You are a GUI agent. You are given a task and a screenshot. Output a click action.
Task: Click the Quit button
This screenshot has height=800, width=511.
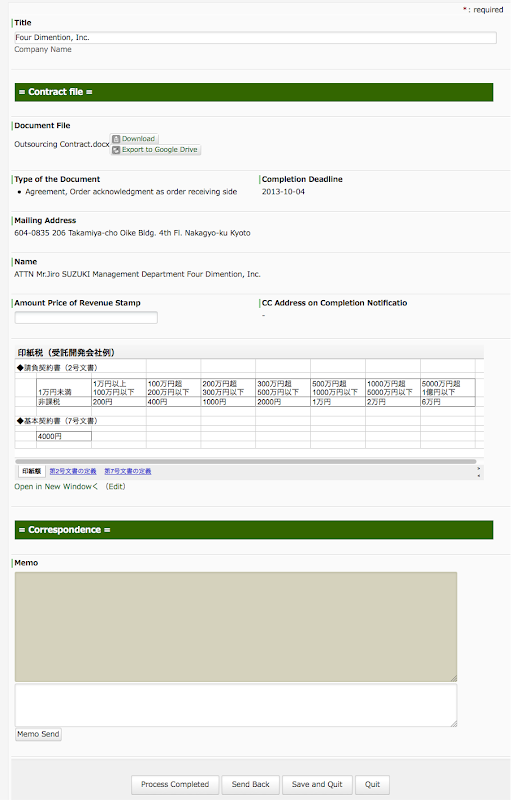click(x=372, y=785)
